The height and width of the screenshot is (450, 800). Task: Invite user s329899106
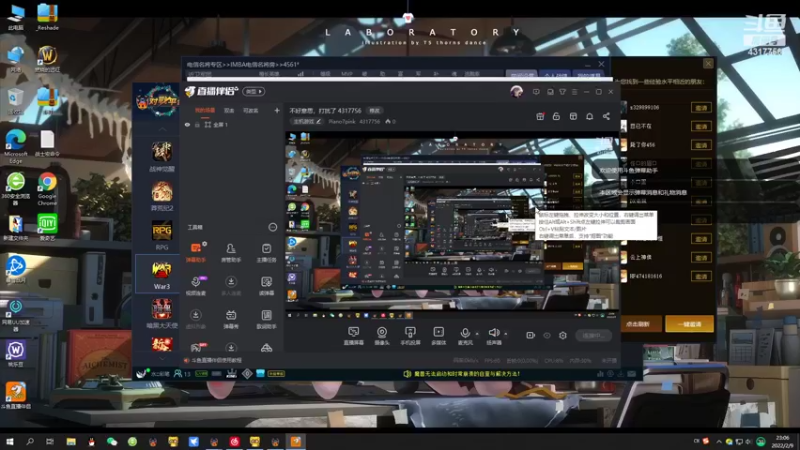702,108
